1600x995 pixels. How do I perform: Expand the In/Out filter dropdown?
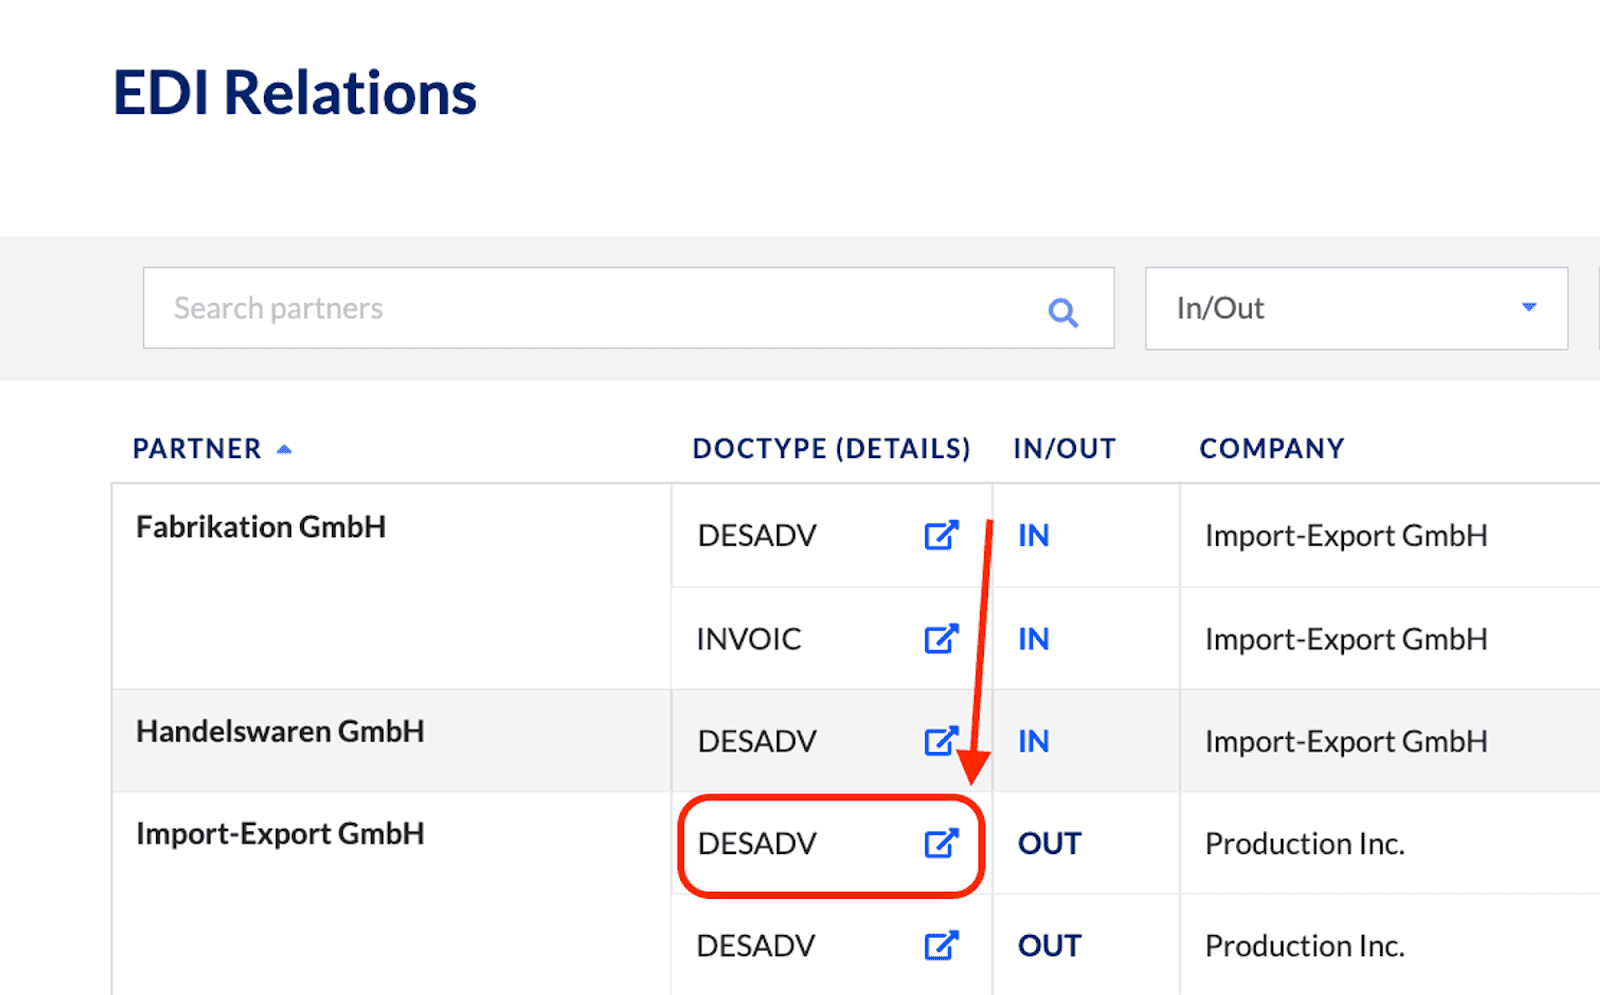1355,308
